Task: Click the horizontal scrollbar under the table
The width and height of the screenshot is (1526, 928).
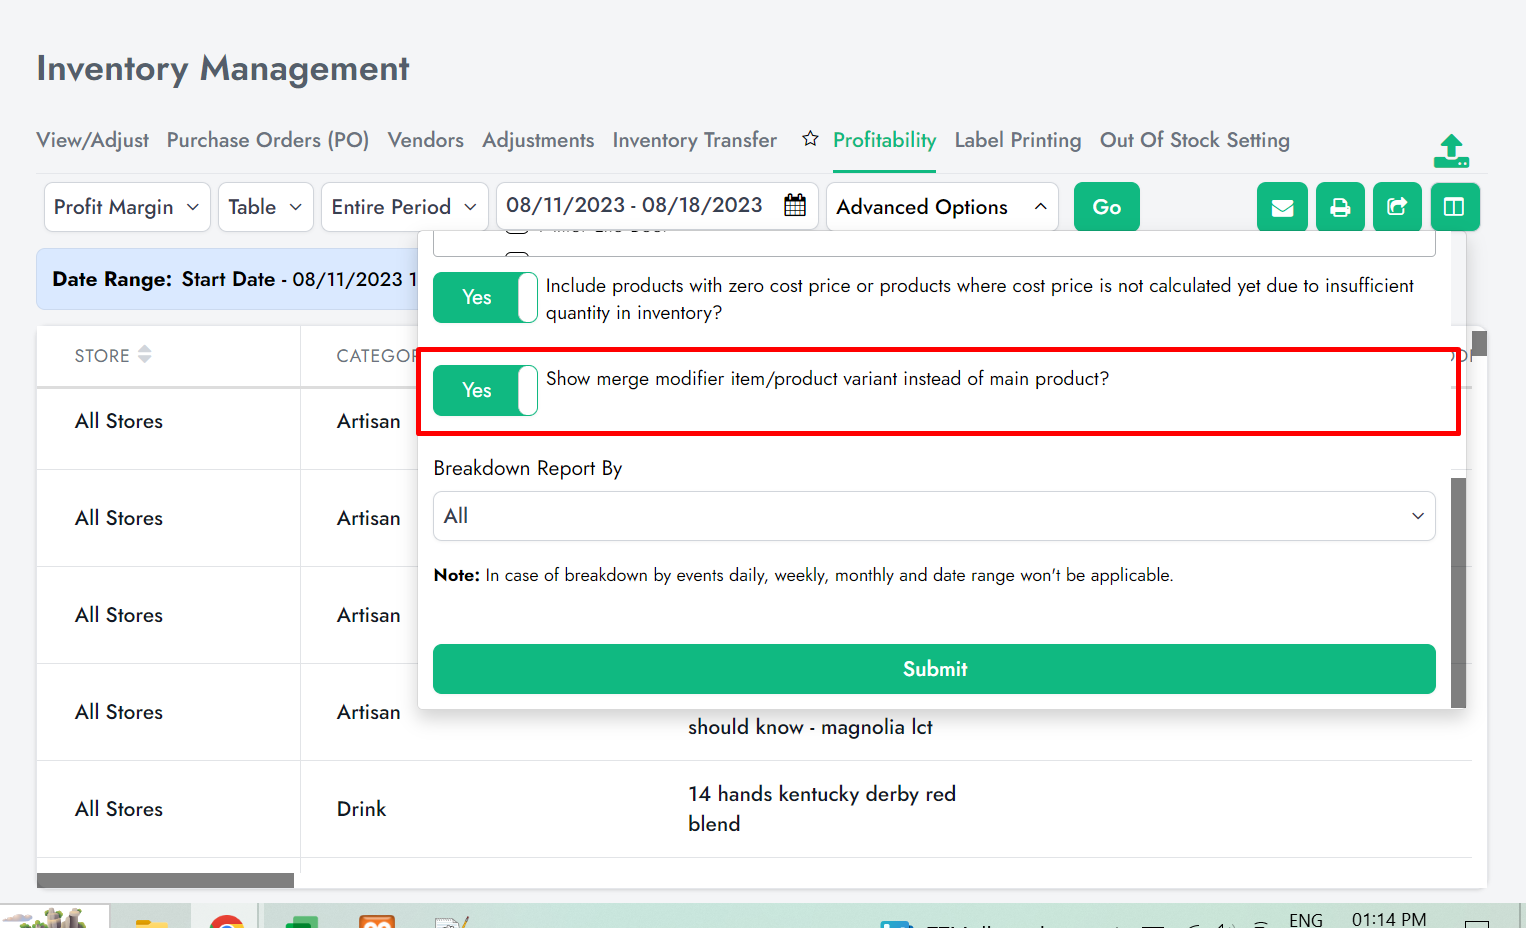Action: pyautogui.click(x=166, y=881)
